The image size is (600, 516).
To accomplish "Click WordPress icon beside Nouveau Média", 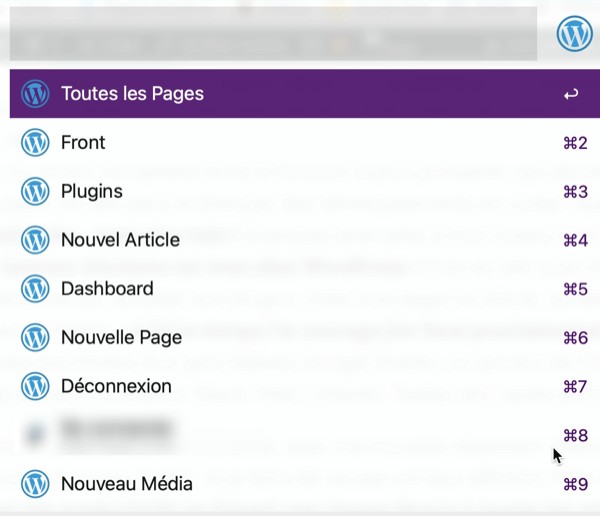I will 35,484.
